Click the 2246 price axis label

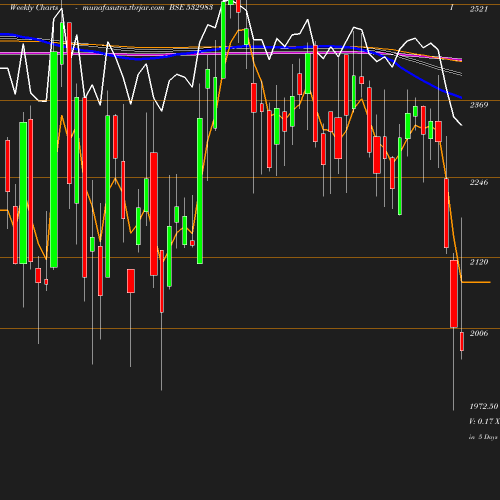(x=479, y=182)
